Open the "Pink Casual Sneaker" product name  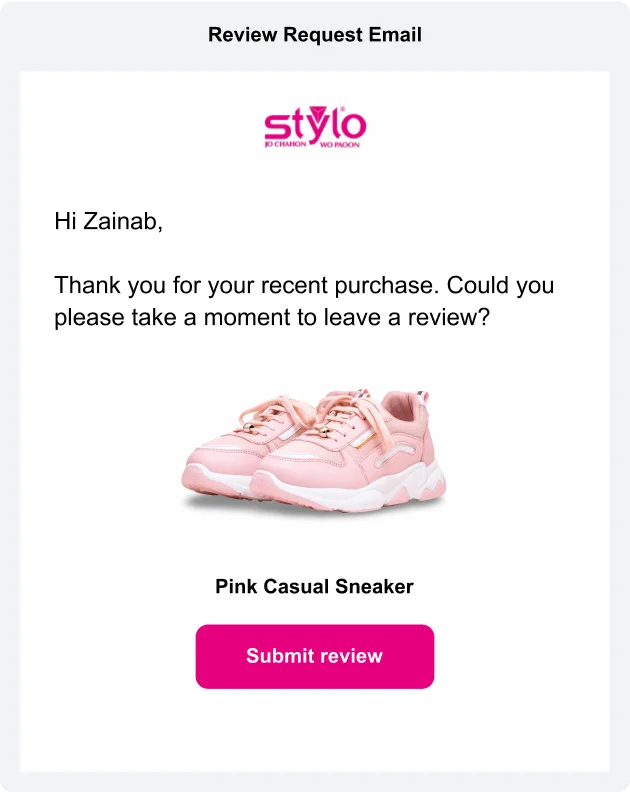point(314,587)
